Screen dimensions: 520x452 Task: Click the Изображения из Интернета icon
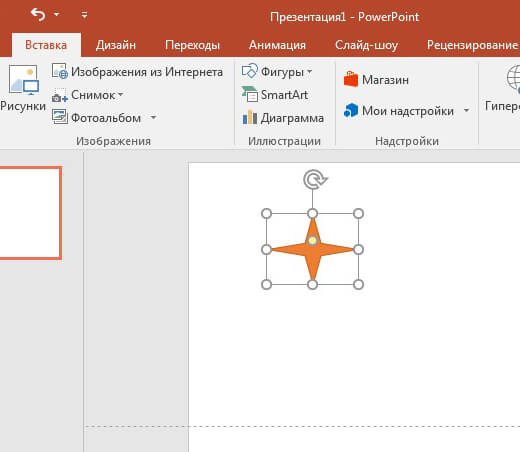click(x=60, y=72)
